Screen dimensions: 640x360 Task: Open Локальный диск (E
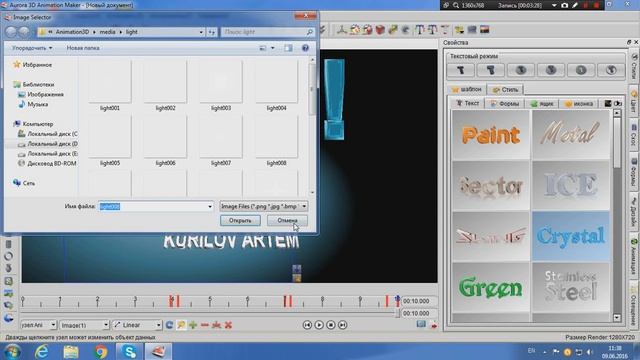(x=52, y=153)
